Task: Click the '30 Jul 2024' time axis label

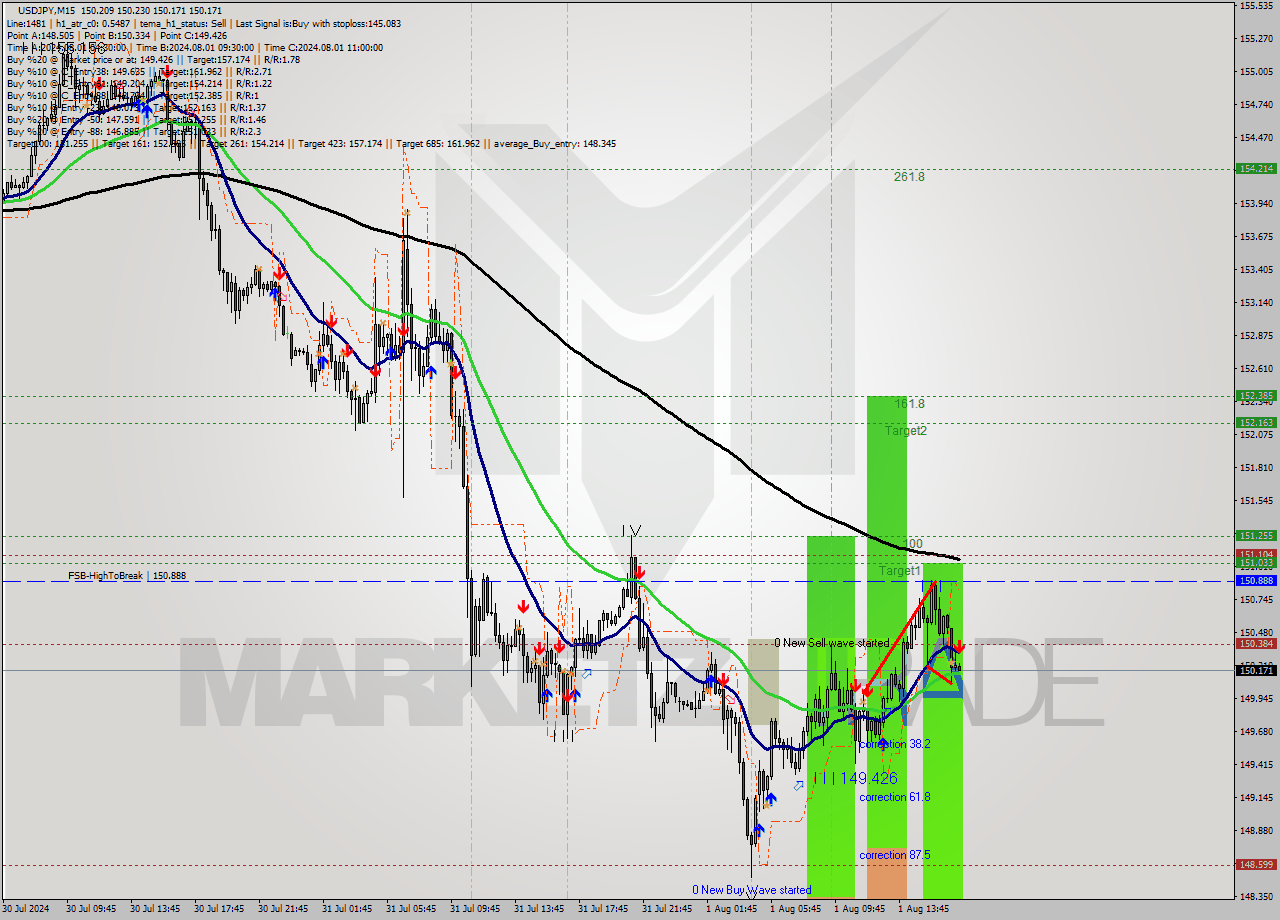Action: (x=24, y=909)
